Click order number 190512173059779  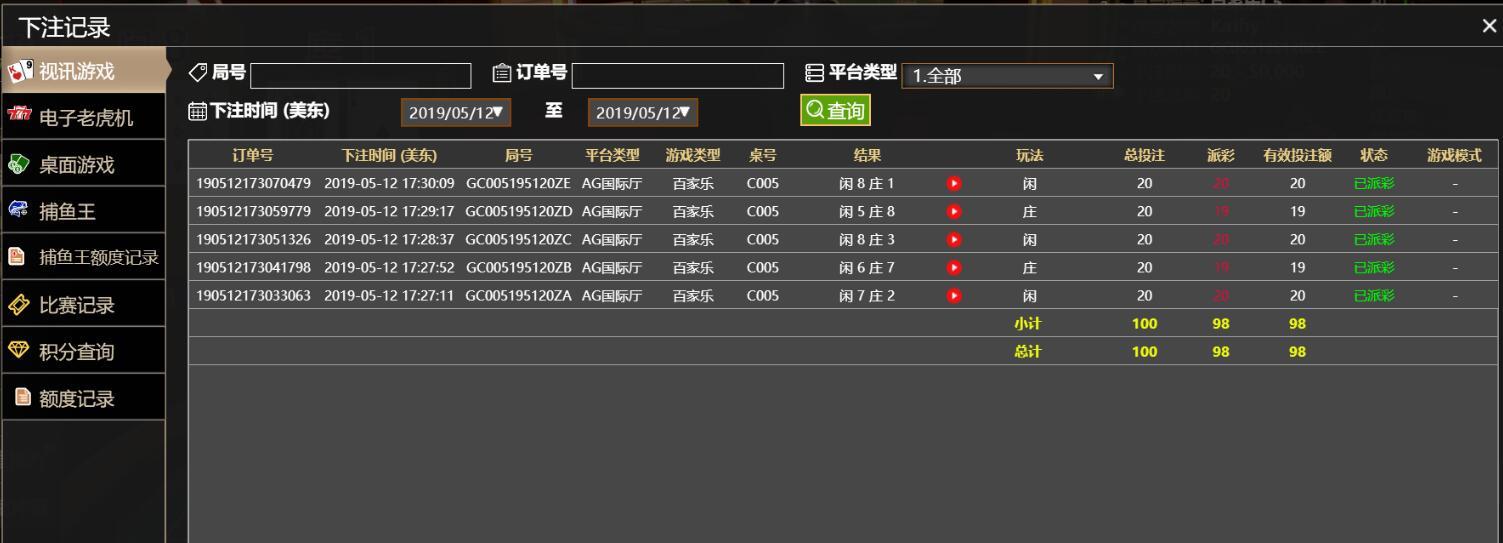tap(254, 211)
